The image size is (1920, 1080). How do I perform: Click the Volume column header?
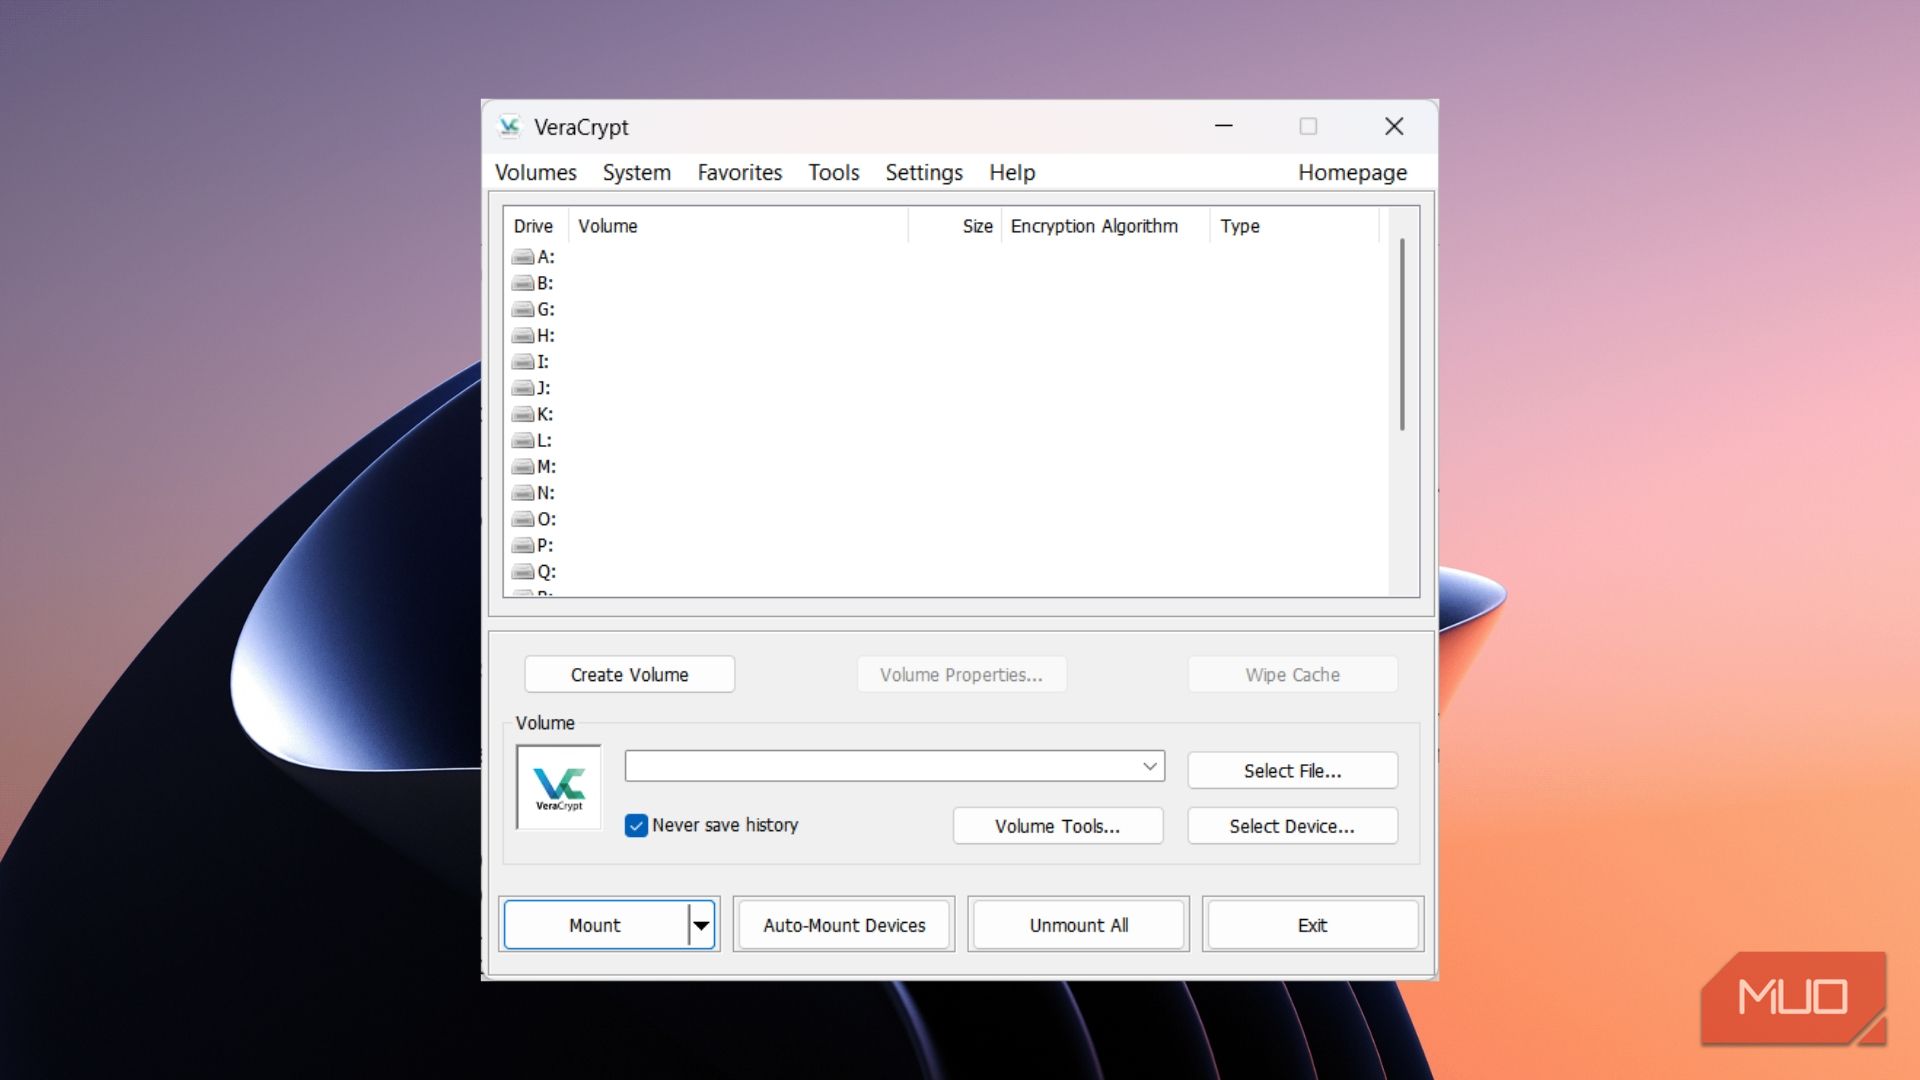(738, 226)
